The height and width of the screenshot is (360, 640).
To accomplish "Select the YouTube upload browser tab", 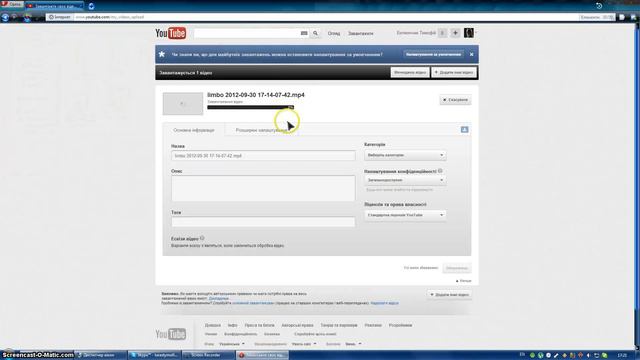I will coord(54,6).
